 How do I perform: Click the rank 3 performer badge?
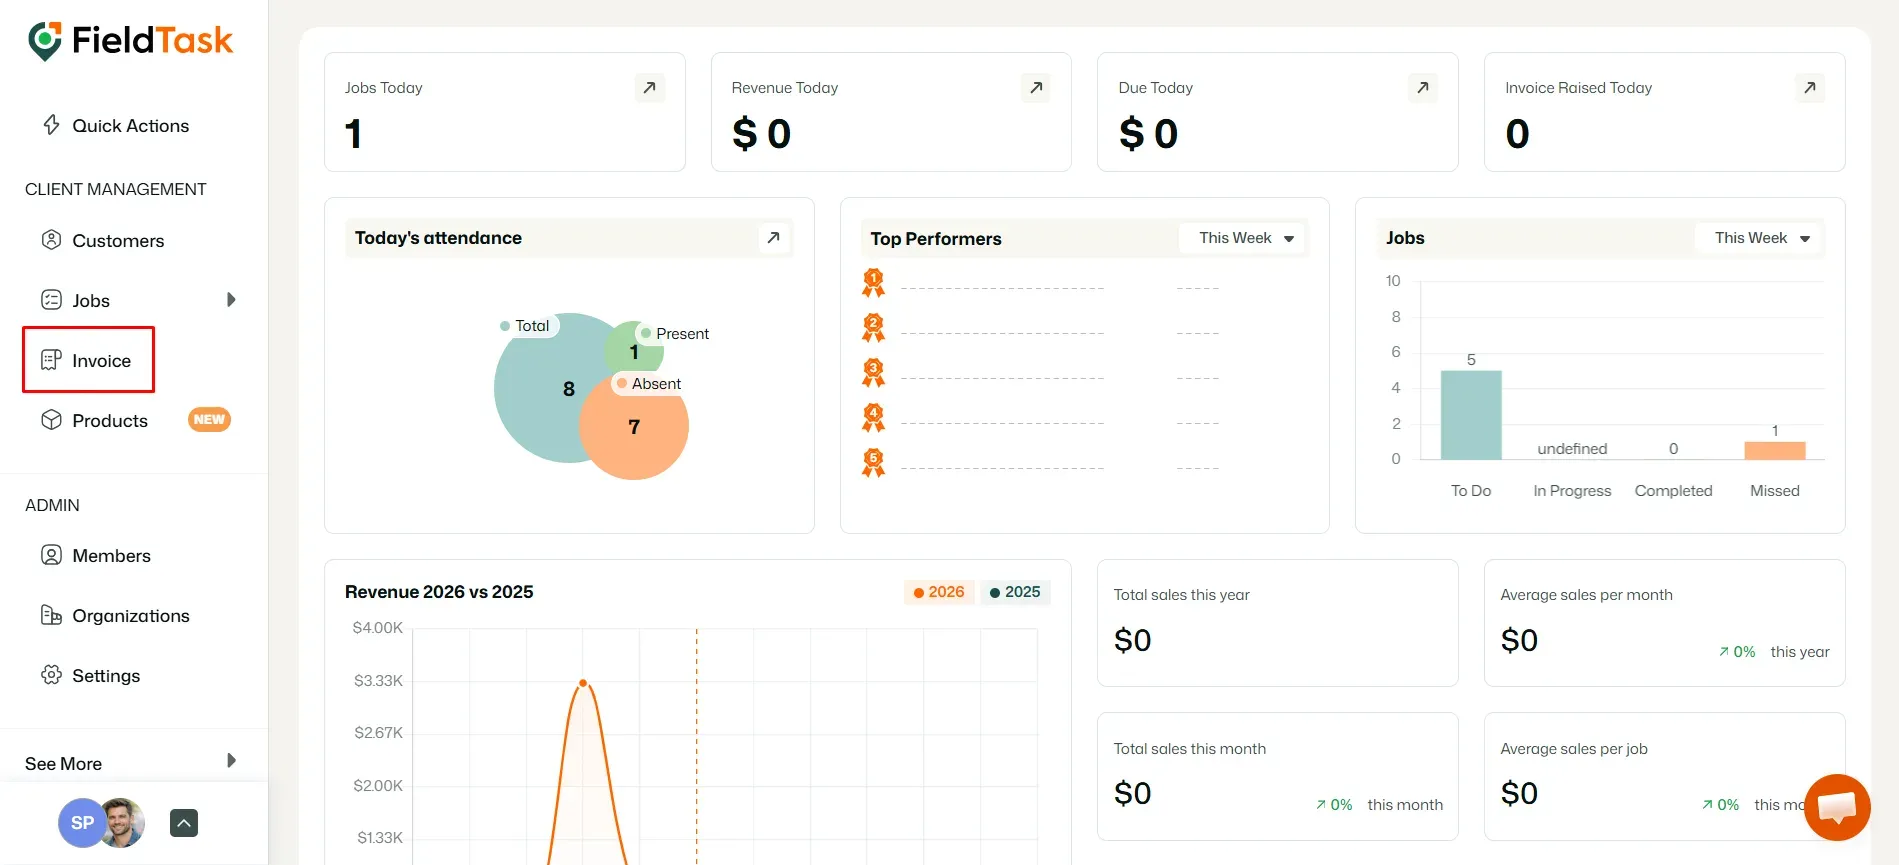pyautogui.click(x=873, y=373)
